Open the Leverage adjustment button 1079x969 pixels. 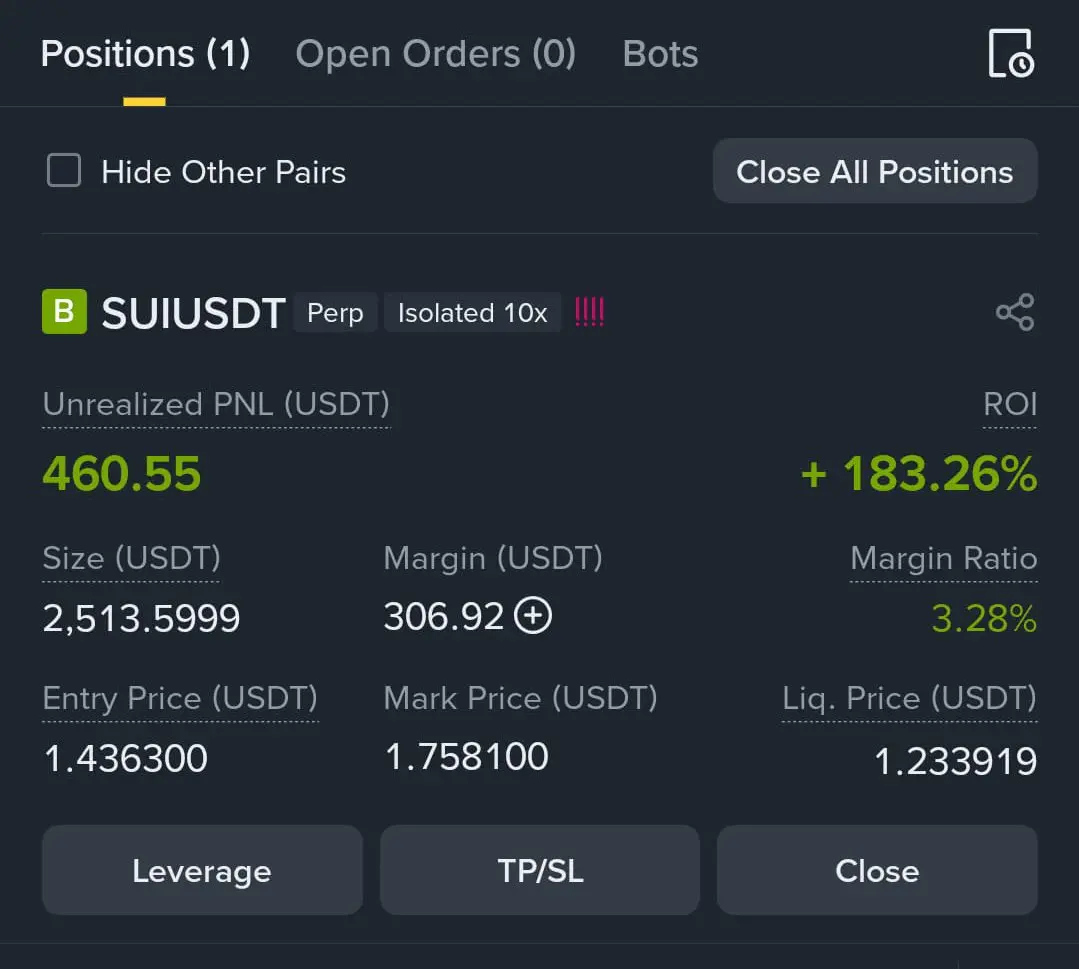pos(201,870)
